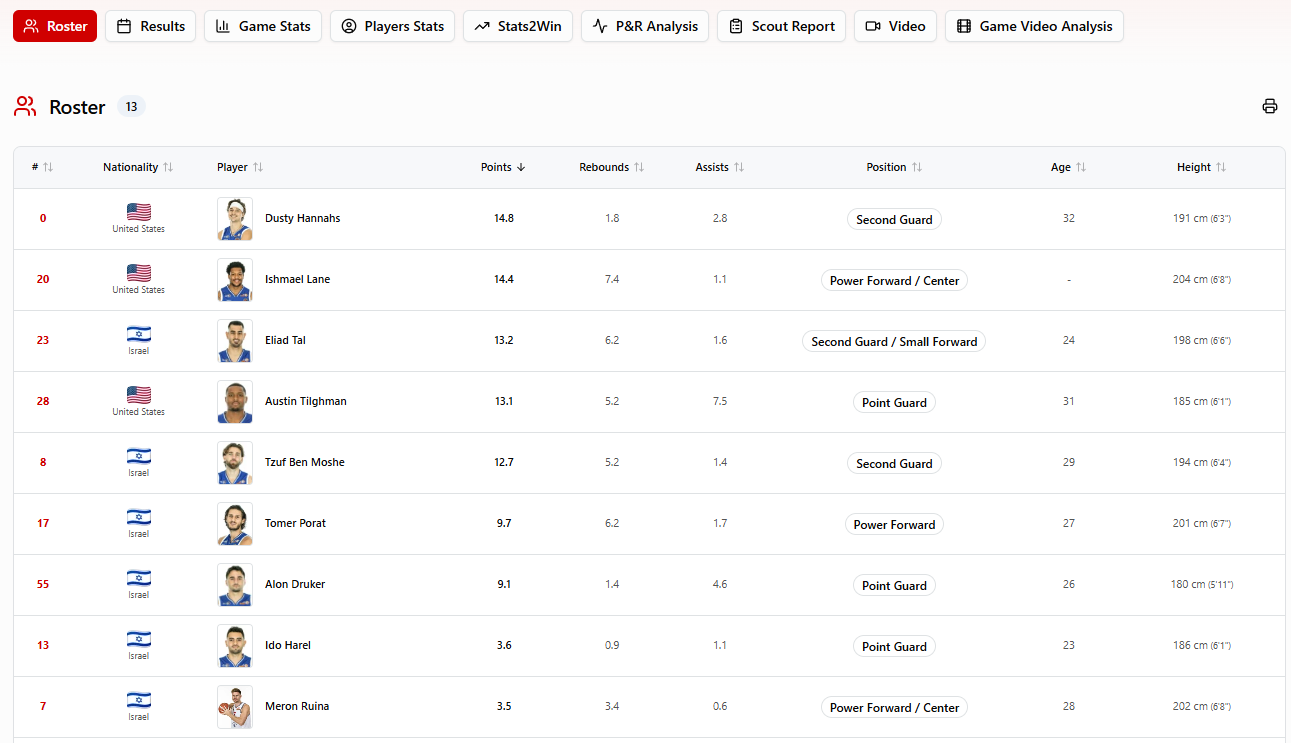Switch to the Players Stats tab
The width and height of the screenshot is (1291, 743).
click(392, 26)
